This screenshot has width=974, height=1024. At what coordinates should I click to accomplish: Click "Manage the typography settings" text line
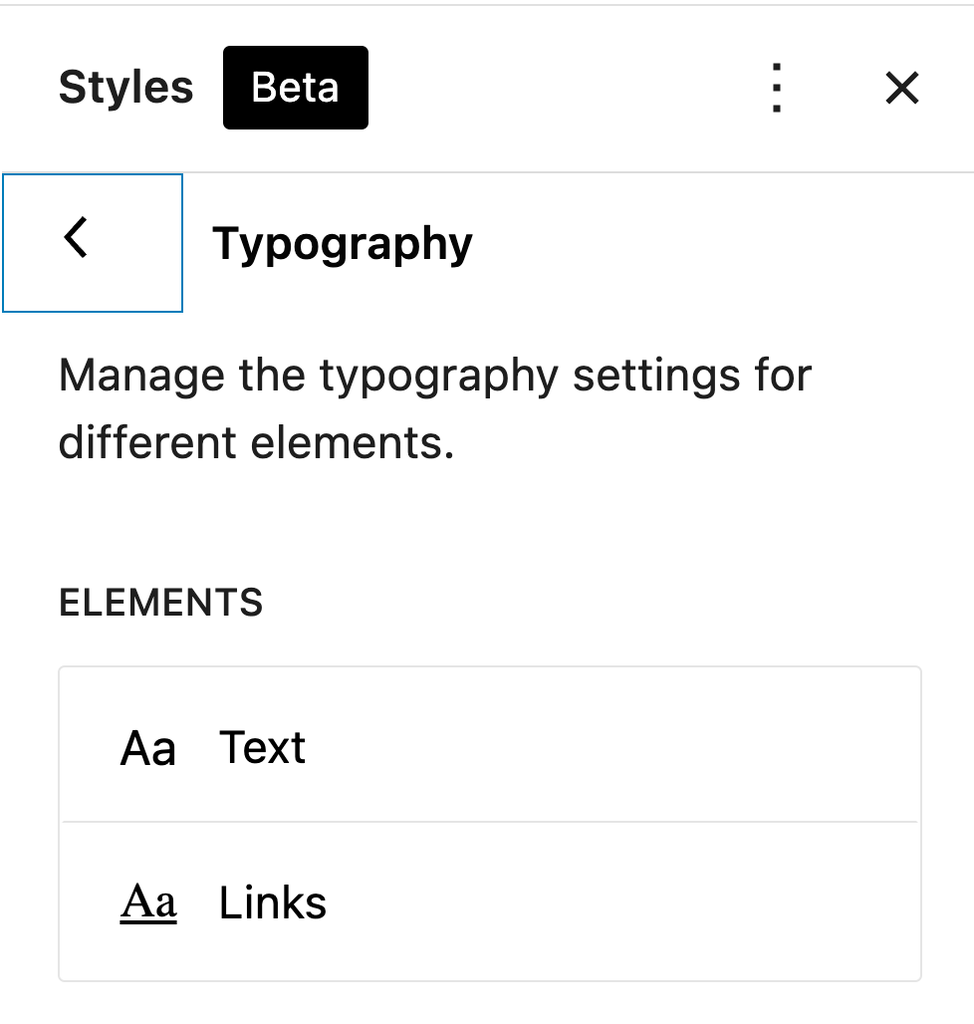[x=435, y=377]
